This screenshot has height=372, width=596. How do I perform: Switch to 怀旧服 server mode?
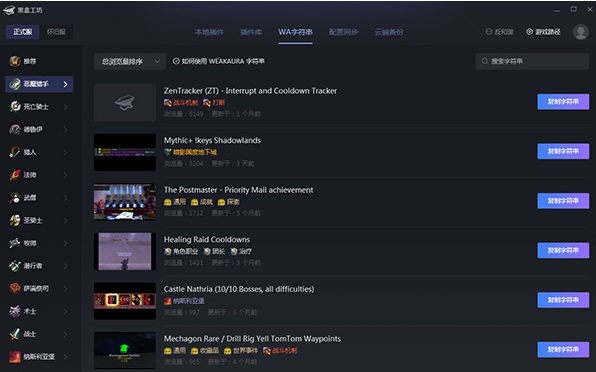coord(56,32)
